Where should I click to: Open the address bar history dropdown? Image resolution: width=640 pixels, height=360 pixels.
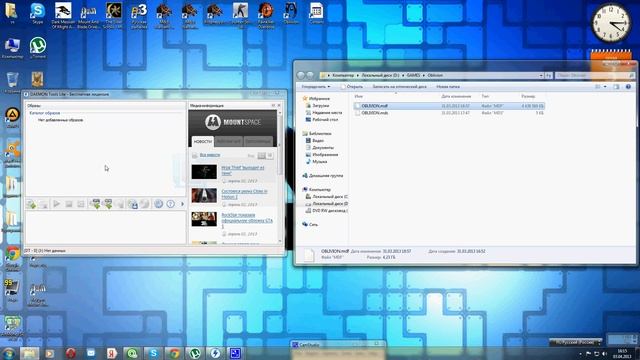(x=541, y=76)
